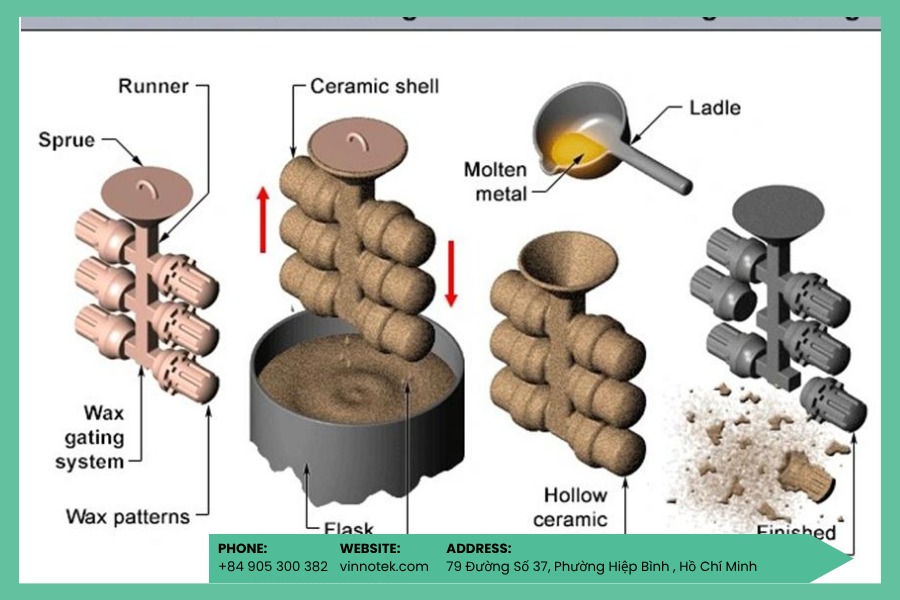Click the 'Wax patterns' label

pyautogui.click(x=127, y=517)
